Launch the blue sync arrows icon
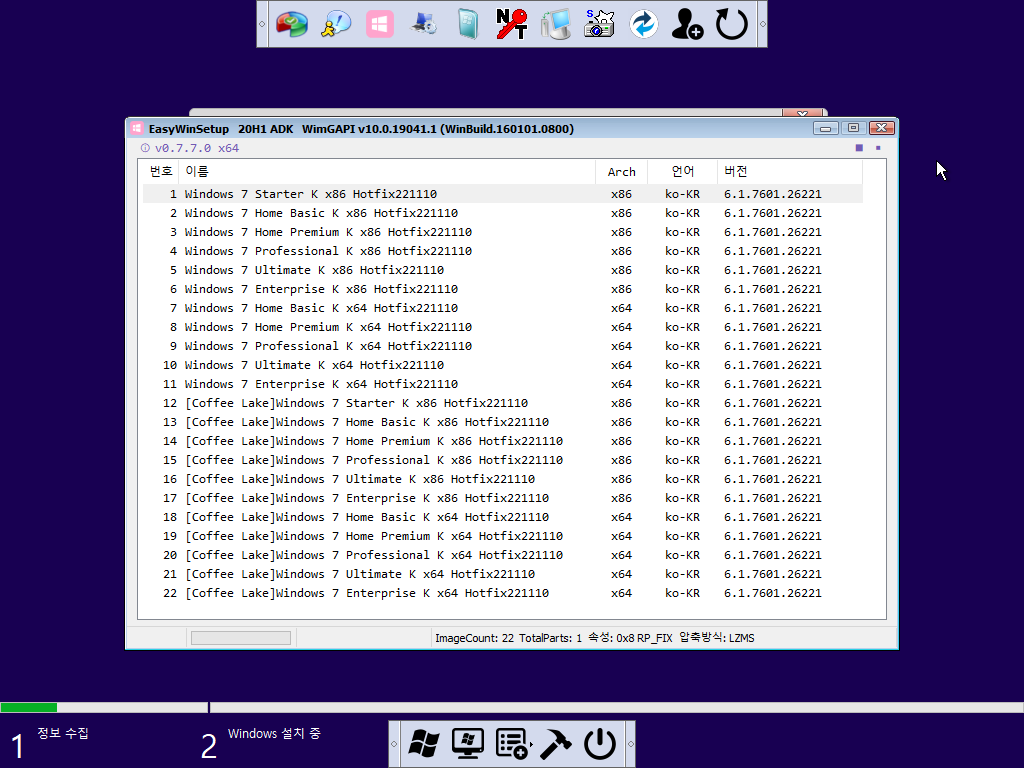1024x768 pixels. click(643, 24)
